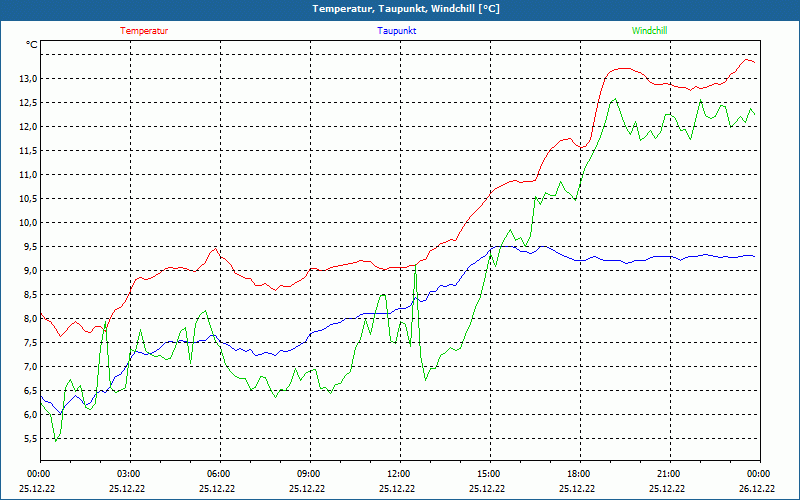Click the red Temperatur legend label
The width and height of the screenshot is (800, 500).
pos(144,31)
